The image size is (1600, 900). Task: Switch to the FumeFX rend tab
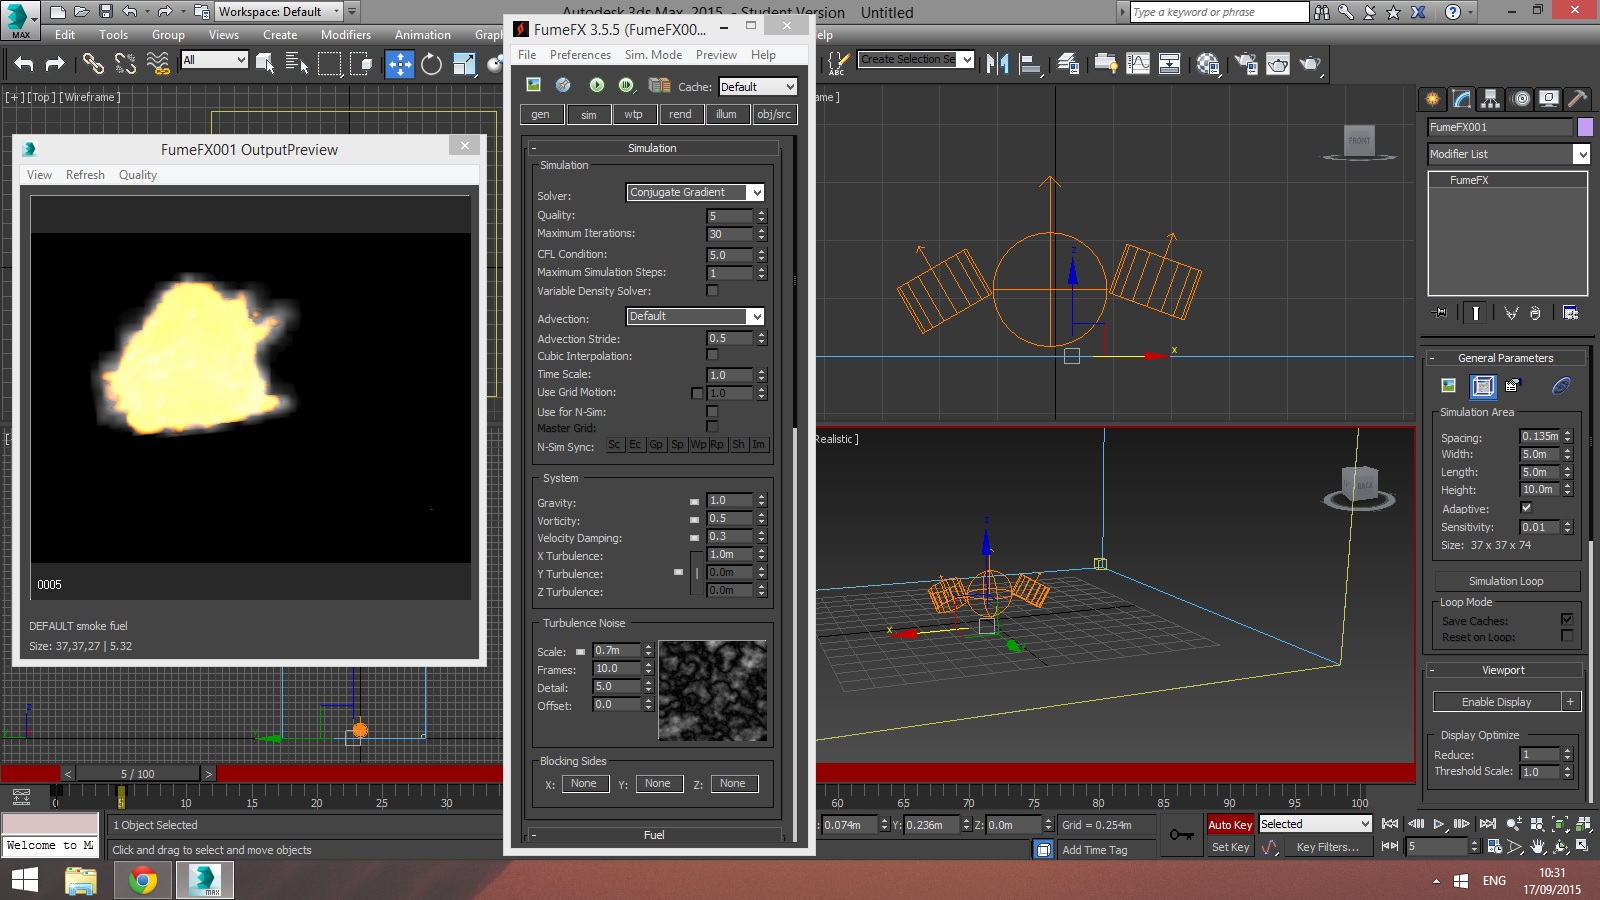tap(680, 114)
